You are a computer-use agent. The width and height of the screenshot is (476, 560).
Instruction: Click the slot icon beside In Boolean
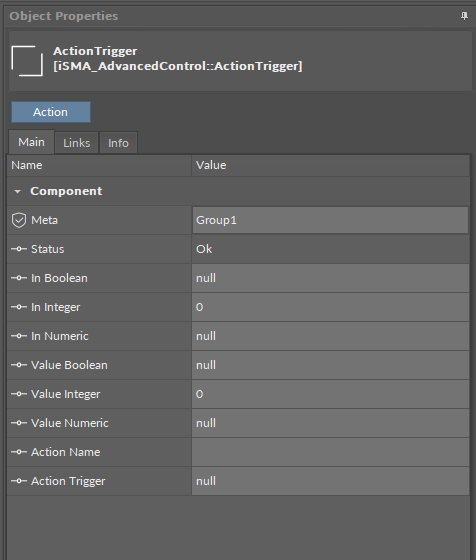point(19,278)
